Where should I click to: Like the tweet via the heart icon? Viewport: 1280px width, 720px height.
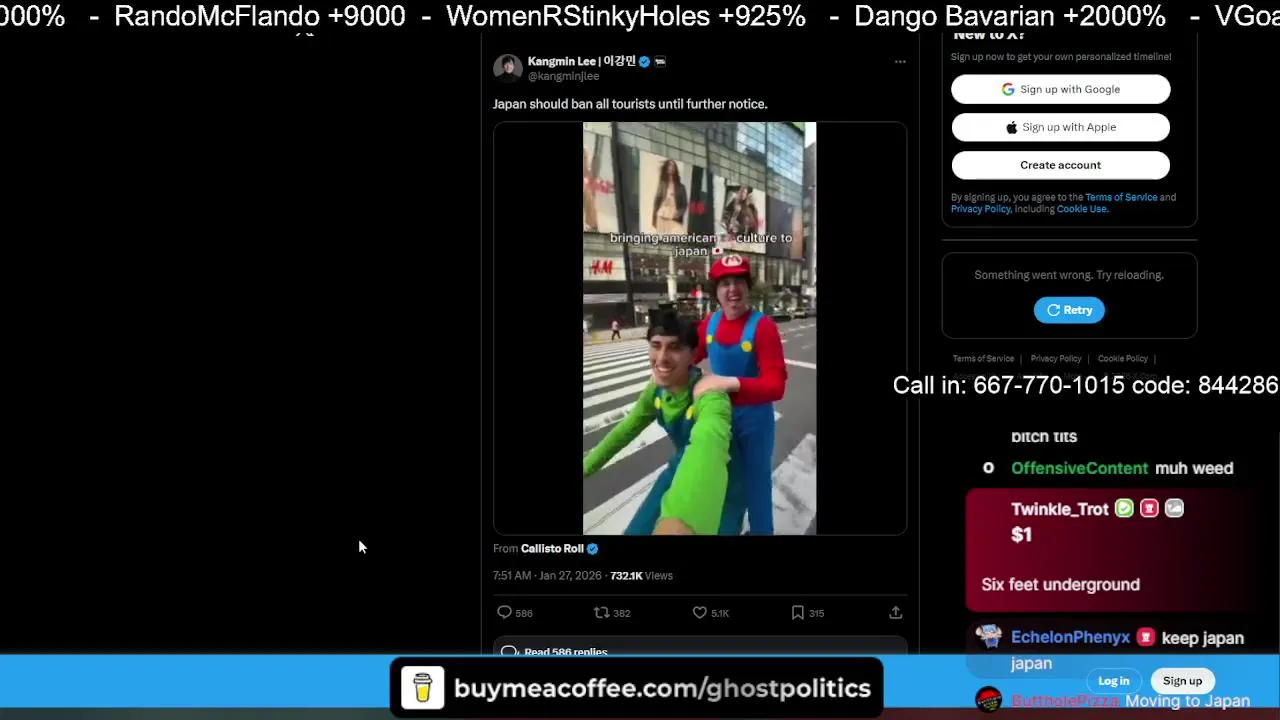[700, 612]
